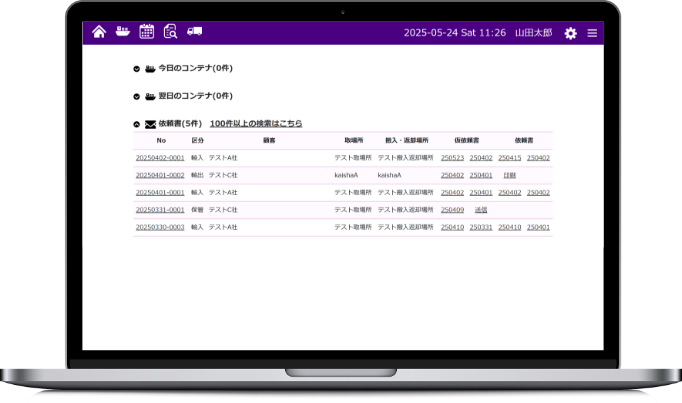Open request number 20250330-0003

160,227
